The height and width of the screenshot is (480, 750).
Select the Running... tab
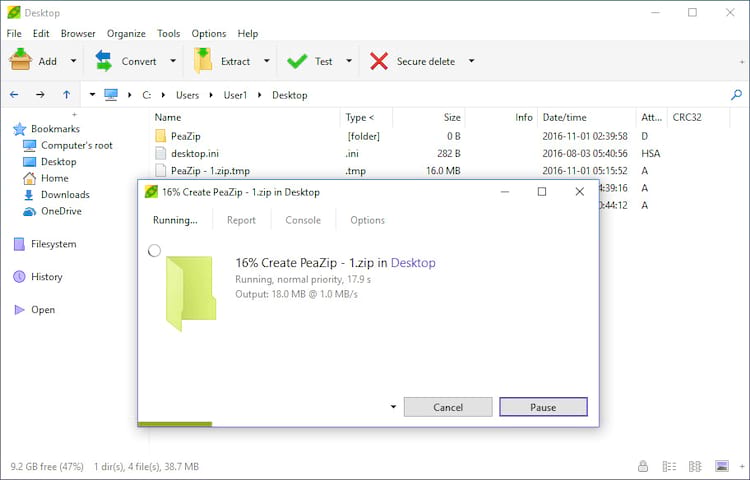(175, 220)
